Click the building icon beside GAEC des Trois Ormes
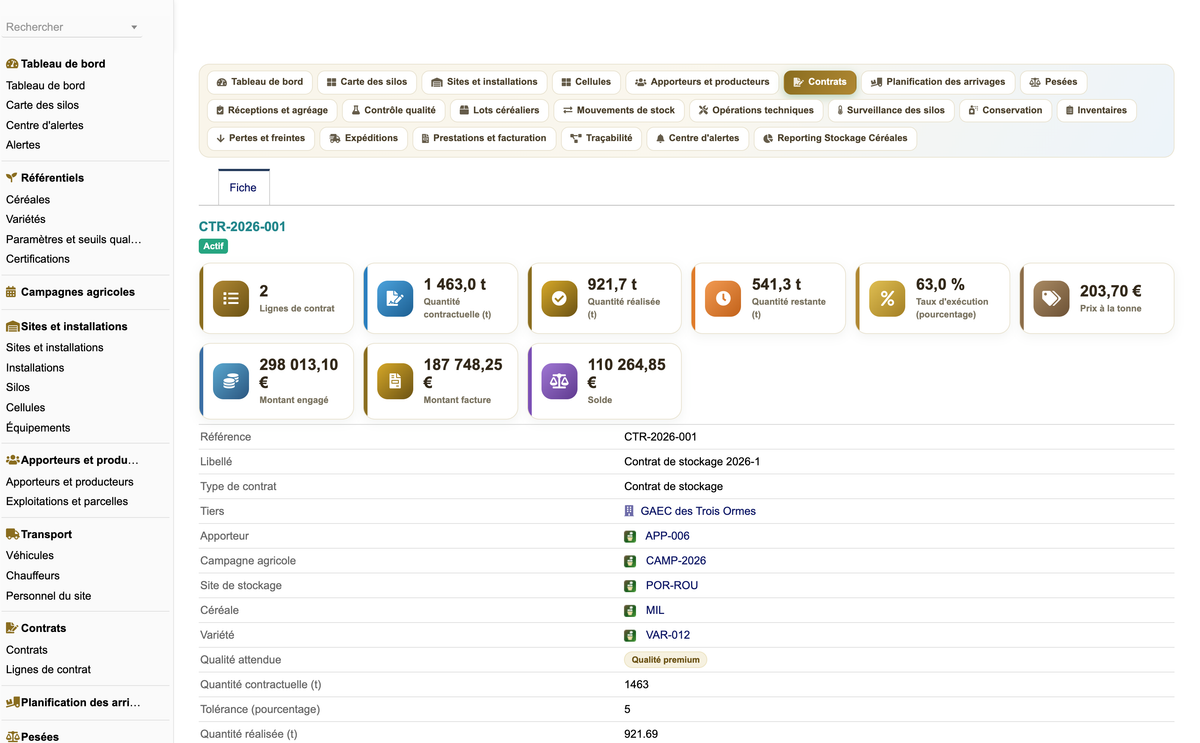Image resolution: width=1200 pixels, height=743 pixels. click(x=629, y=511)
